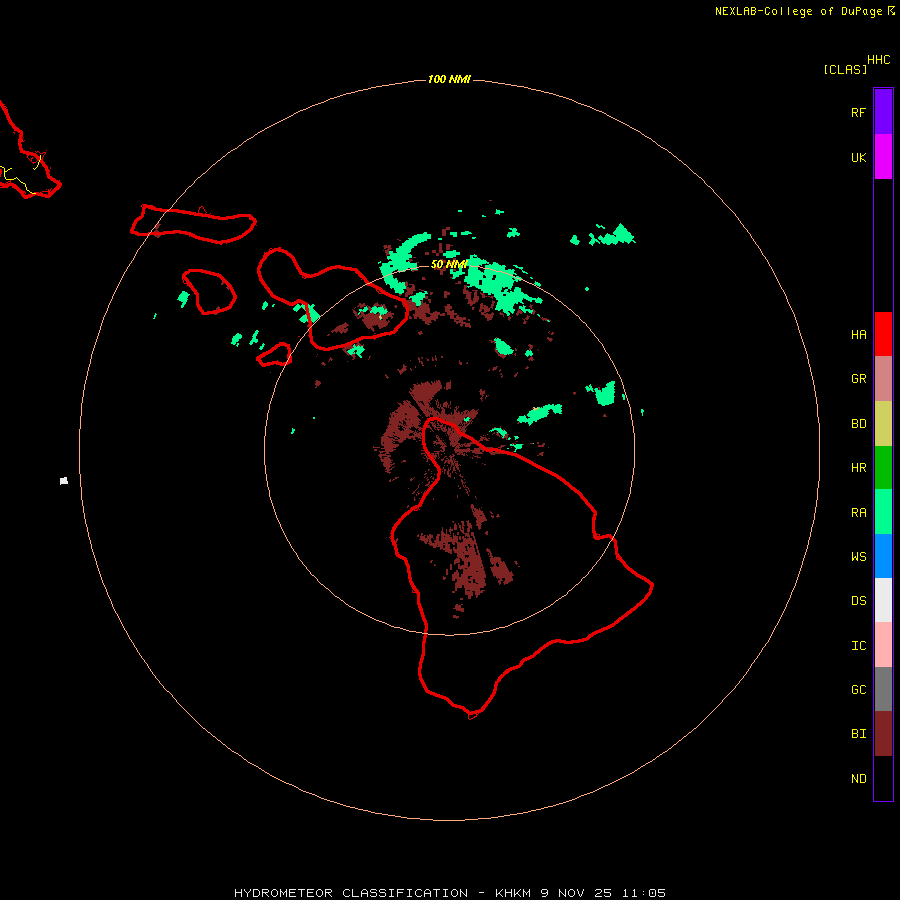This screenshot has height=900, width=900.
Task: Select the GR legend color block
Action: [x=883, y=379]
